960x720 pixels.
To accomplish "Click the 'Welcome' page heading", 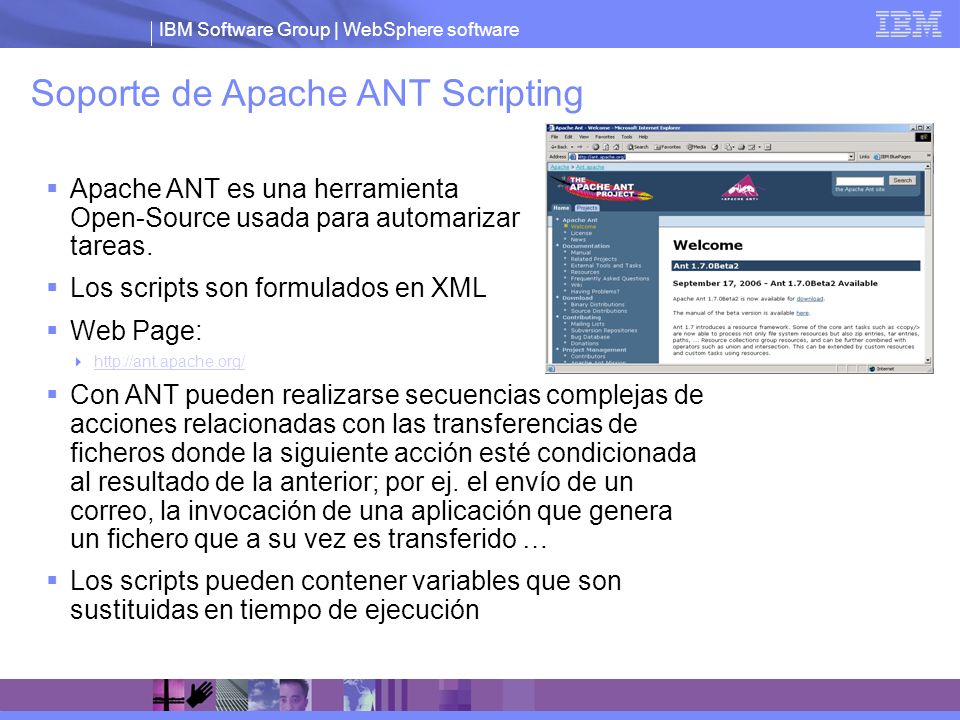I will (708, 245).
